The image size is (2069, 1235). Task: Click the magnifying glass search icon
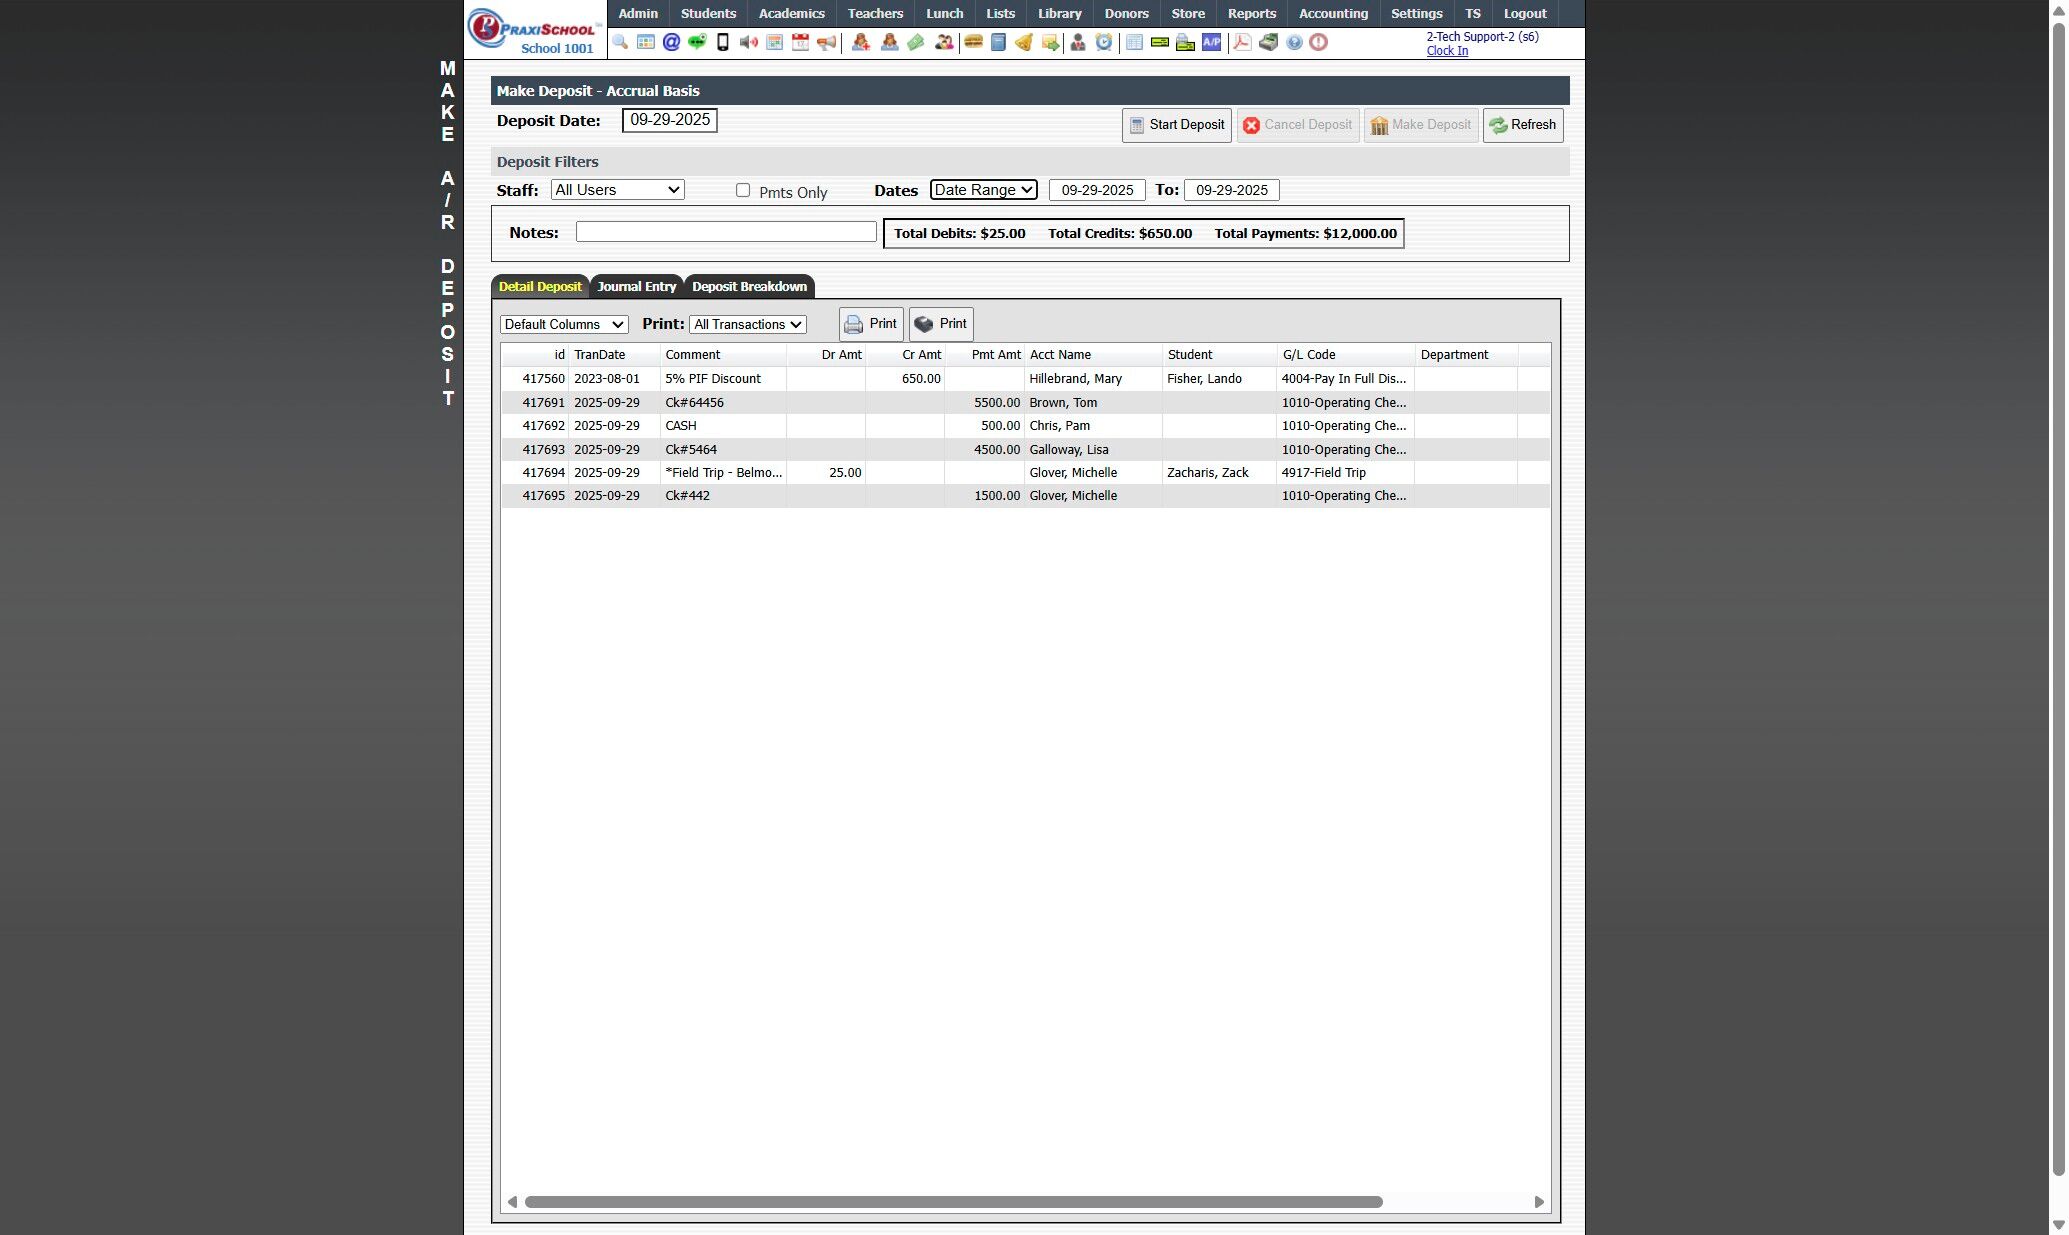(620, 42)
